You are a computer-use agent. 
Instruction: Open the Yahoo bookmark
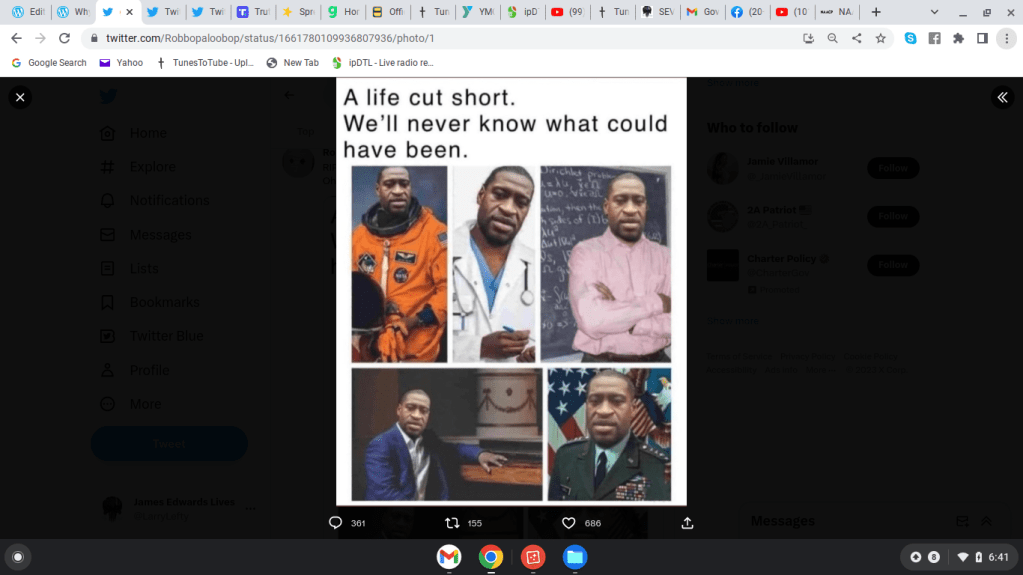[121, 62]
